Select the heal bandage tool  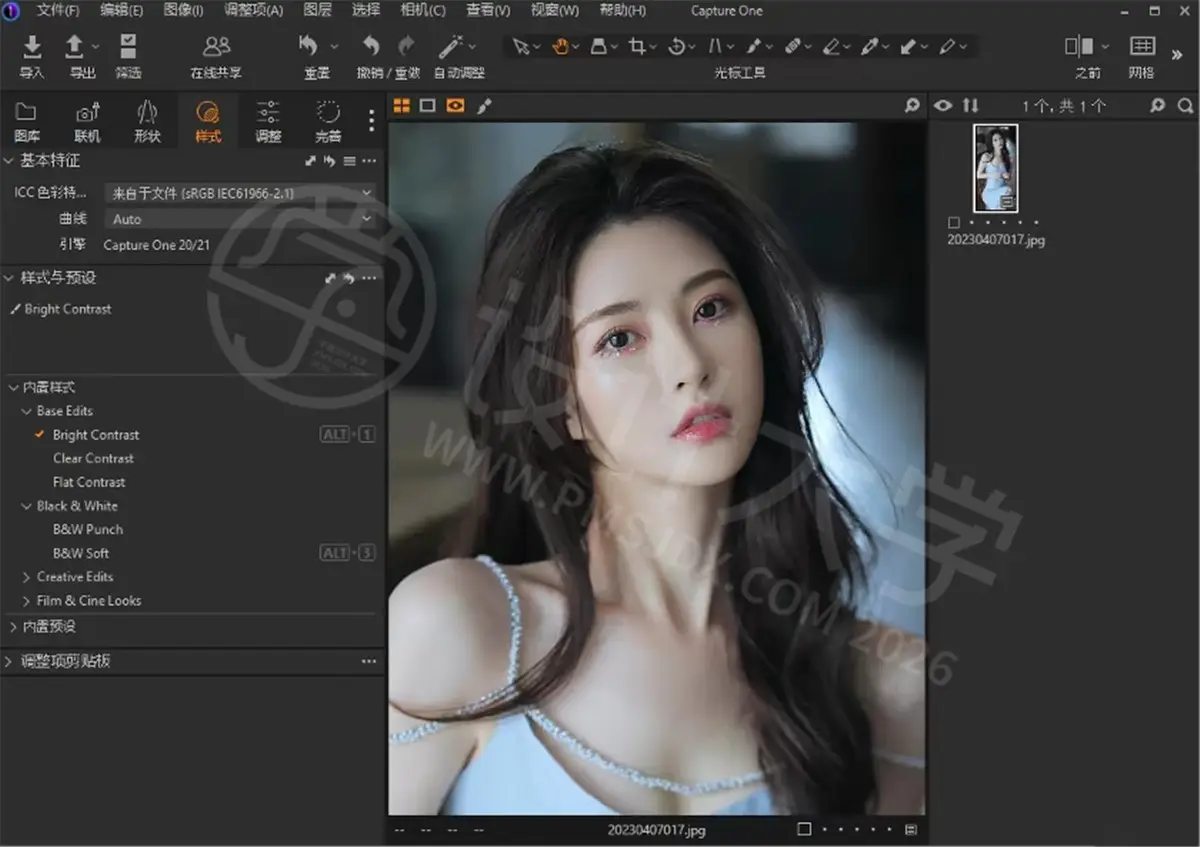[792, 46]
